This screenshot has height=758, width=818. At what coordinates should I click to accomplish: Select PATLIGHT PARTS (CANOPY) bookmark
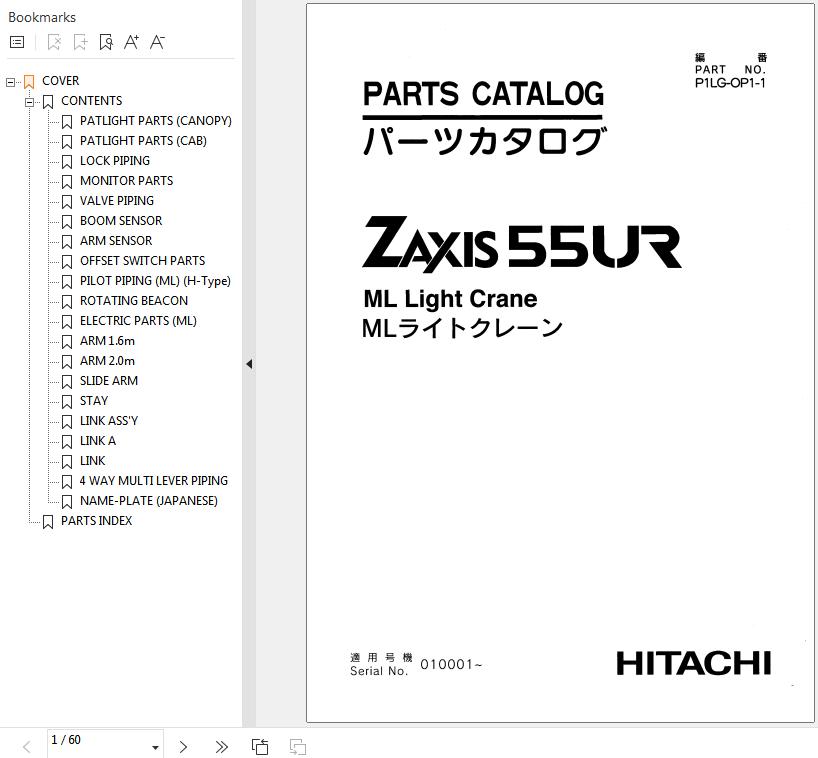(155, 121)
